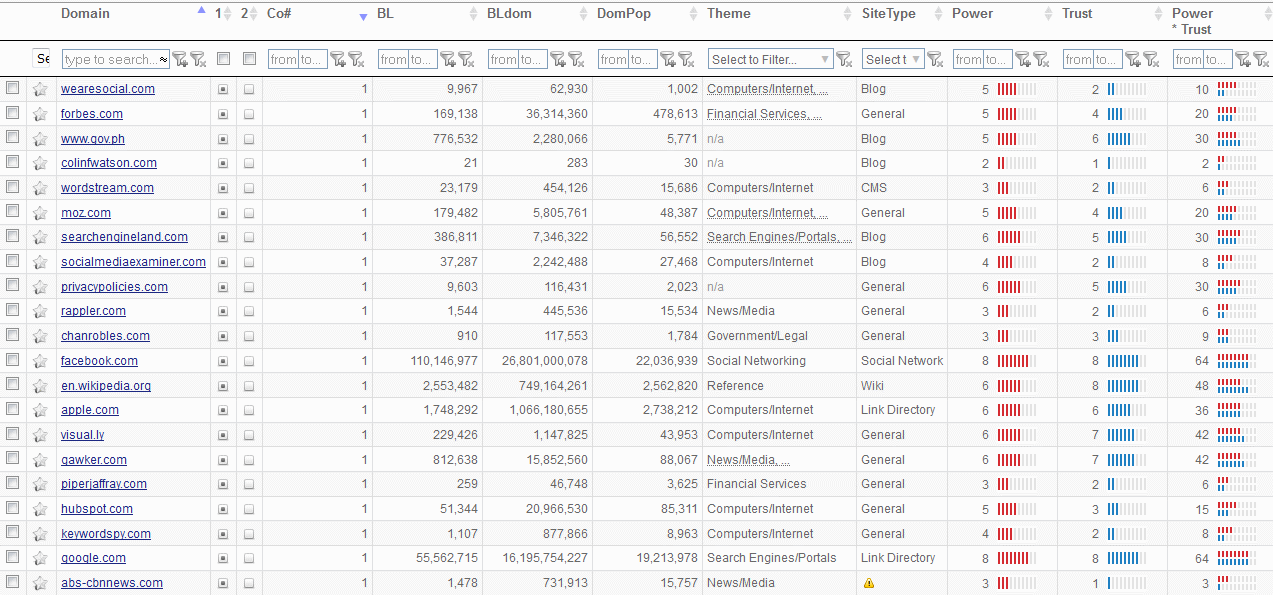
Task: Clear the Domain column filter
Action: pyautogui.click(x=197, y=60)
